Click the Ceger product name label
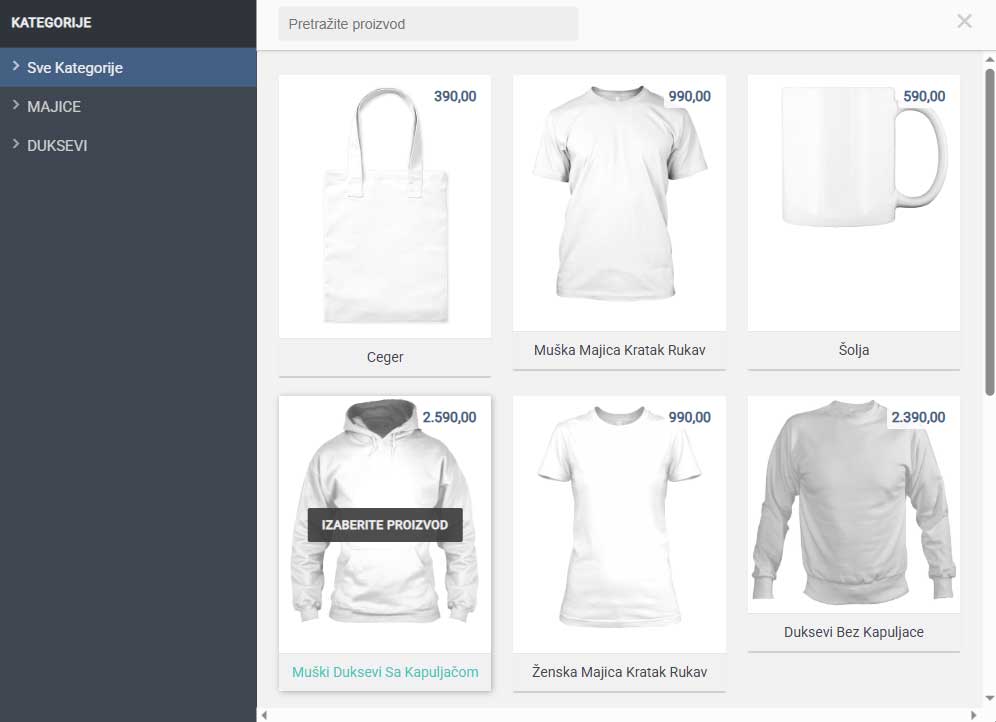Screen dimensions: 996x722 [x=384, y=357]
